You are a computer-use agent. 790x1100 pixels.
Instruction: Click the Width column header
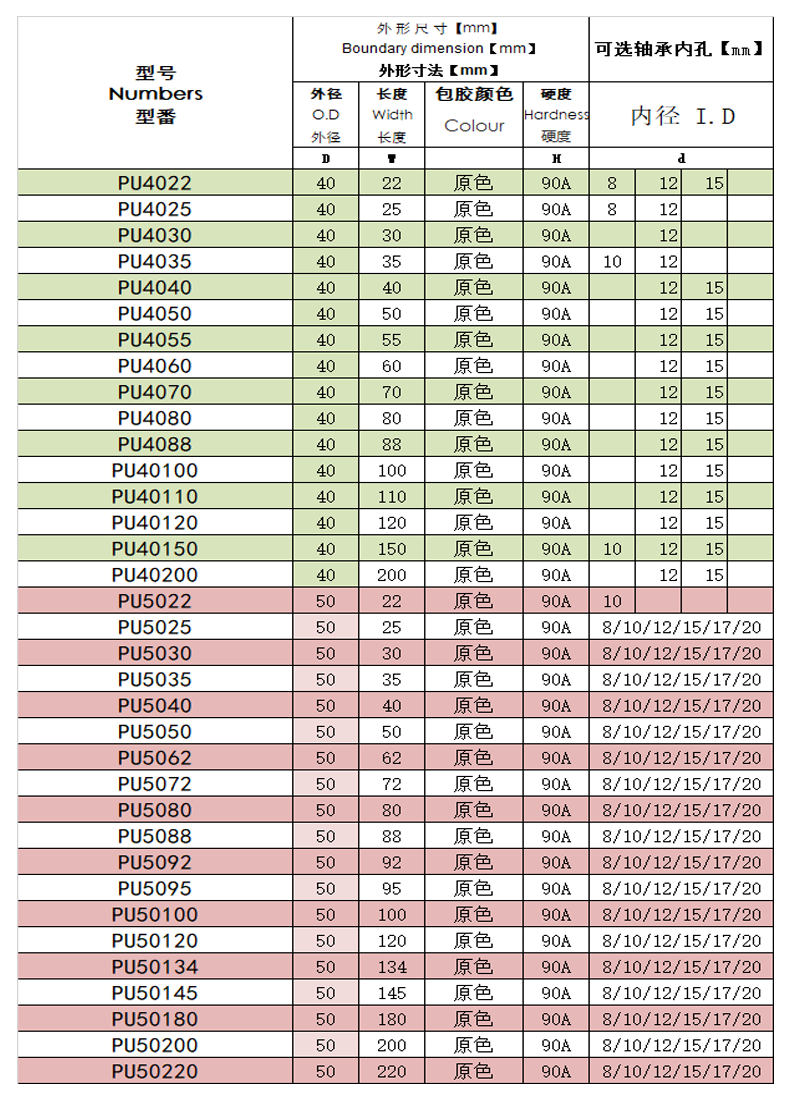[x=391, y=115]
